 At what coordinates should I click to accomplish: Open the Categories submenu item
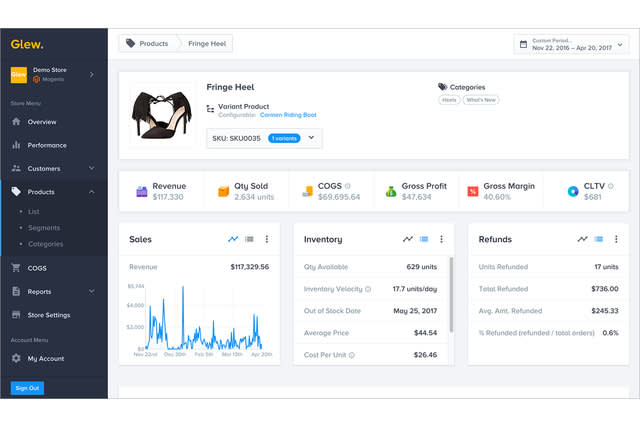[x=46, y=244]
